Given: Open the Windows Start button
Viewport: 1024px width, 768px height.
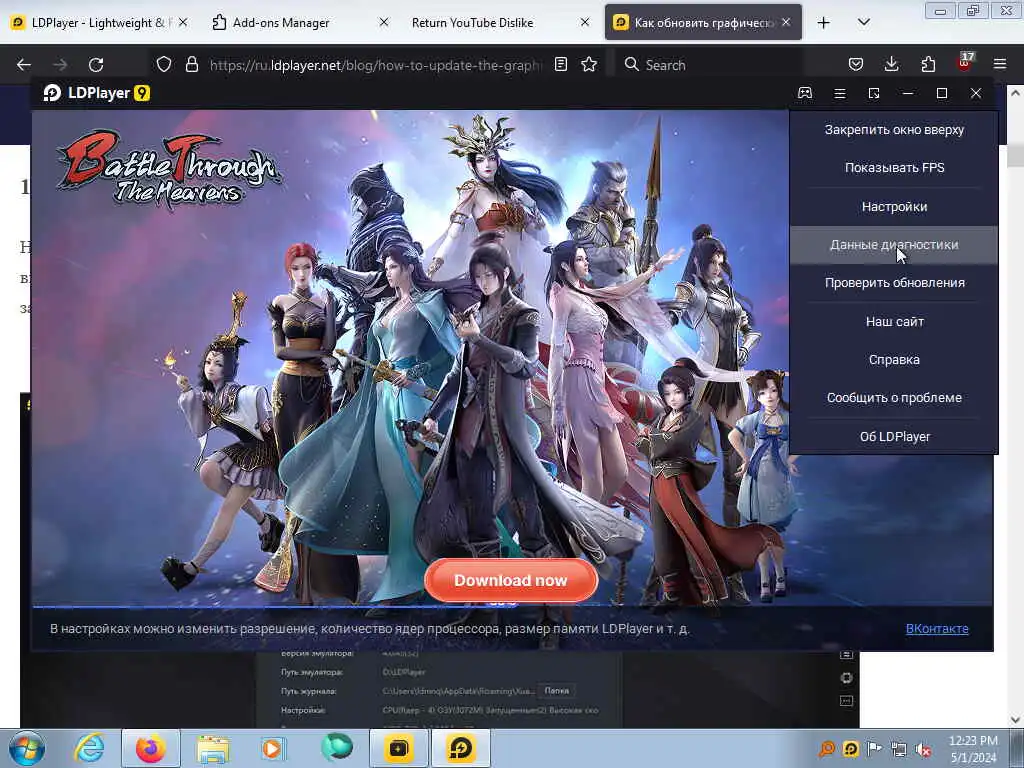Looking at the screenshot, I should tap(27, 748).
